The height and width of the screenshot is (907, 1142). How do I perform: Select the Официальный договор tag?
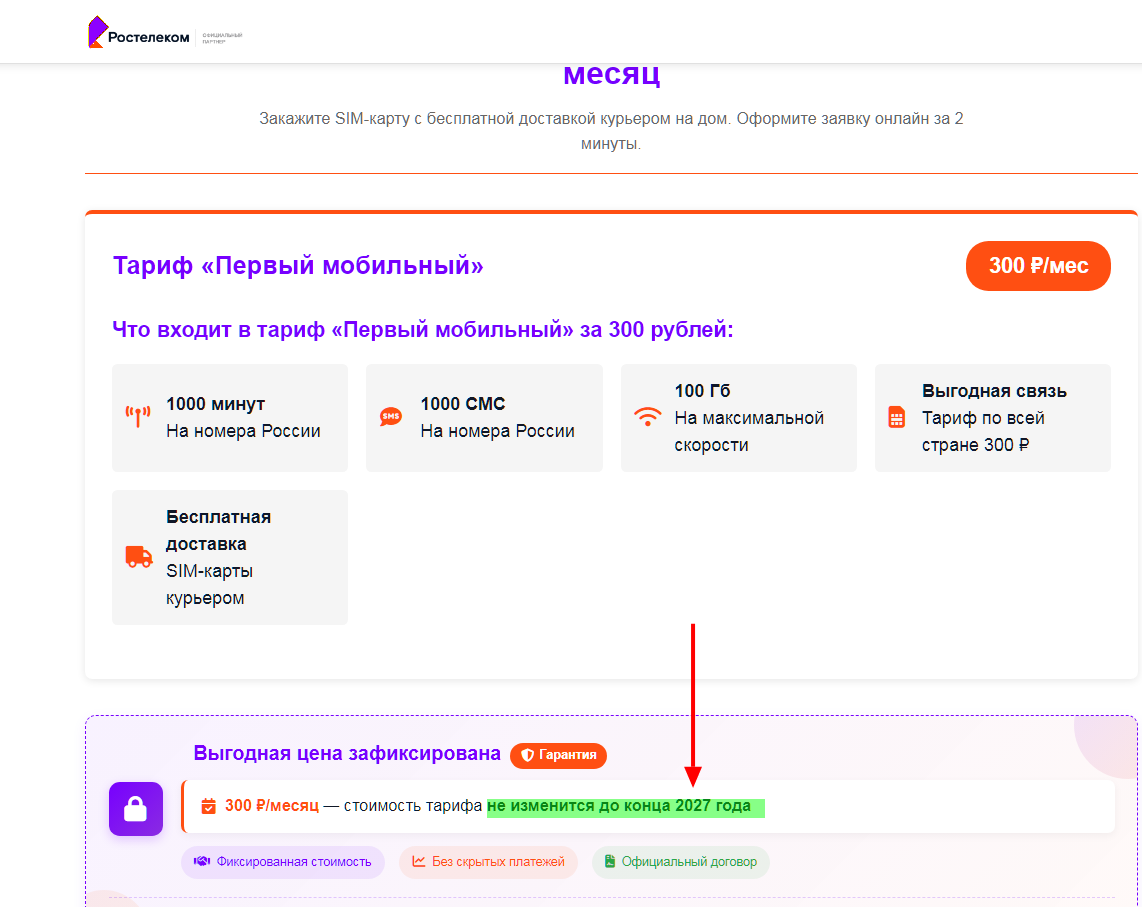pos(680,862)
